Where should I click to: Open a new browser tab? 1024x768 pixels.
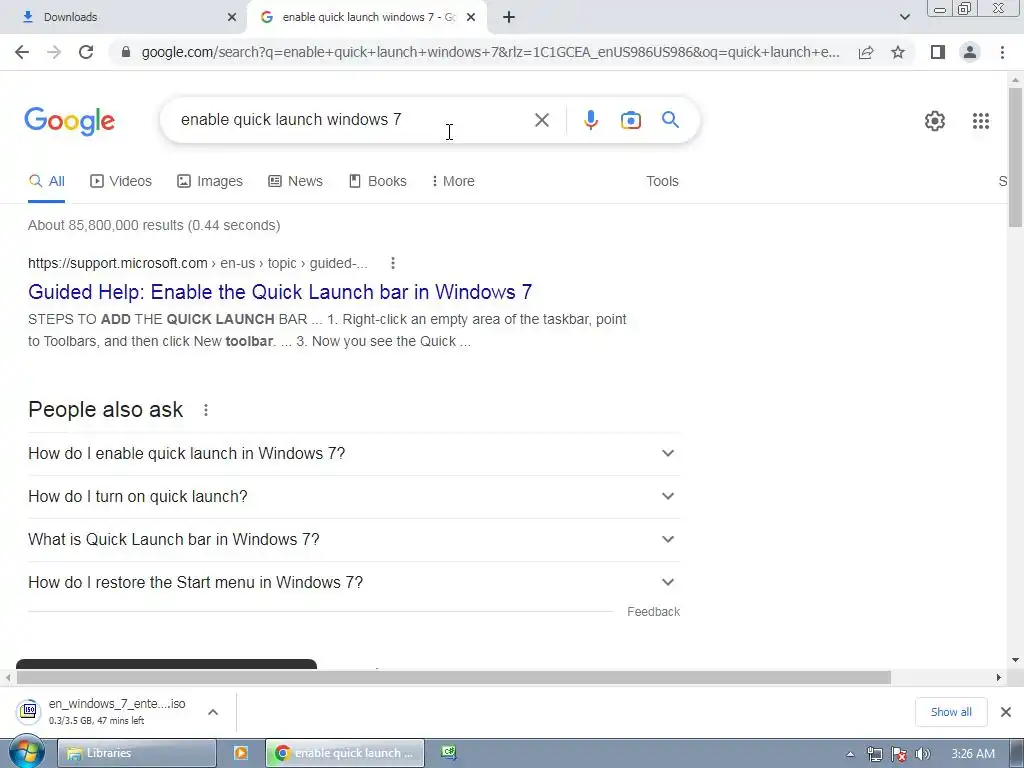click(509, 17)
